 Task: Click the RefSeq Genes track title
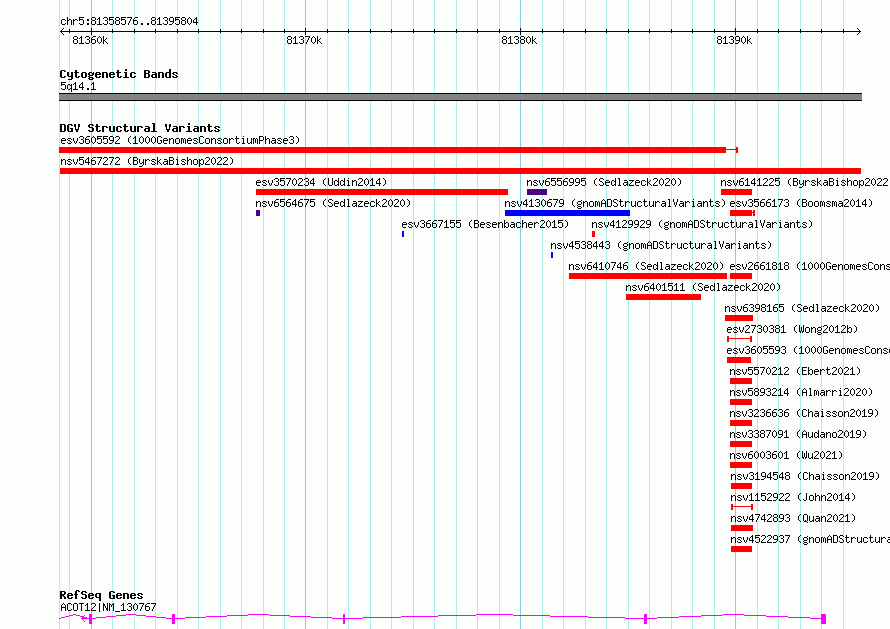coord(101,595)
